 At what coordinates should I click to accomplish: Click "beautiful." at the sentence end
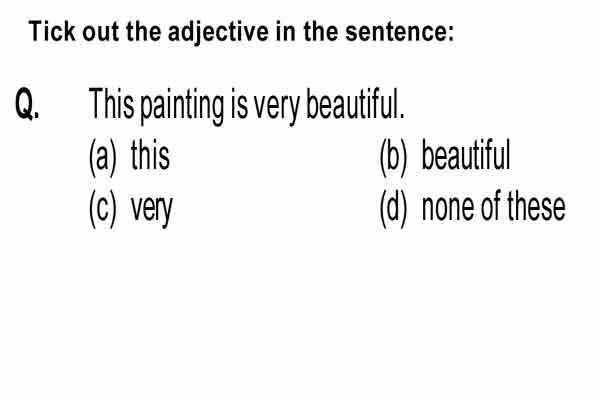pos(355,104)
